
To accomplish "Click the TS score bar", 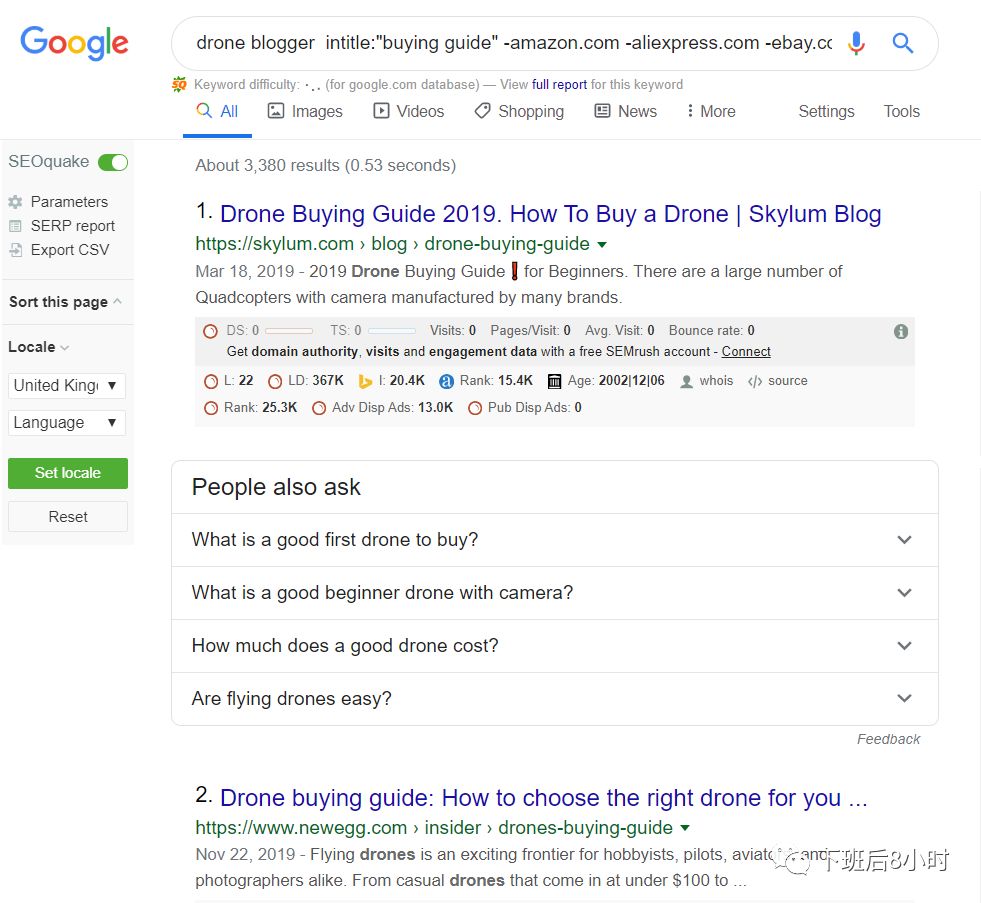I will (392, 330).
